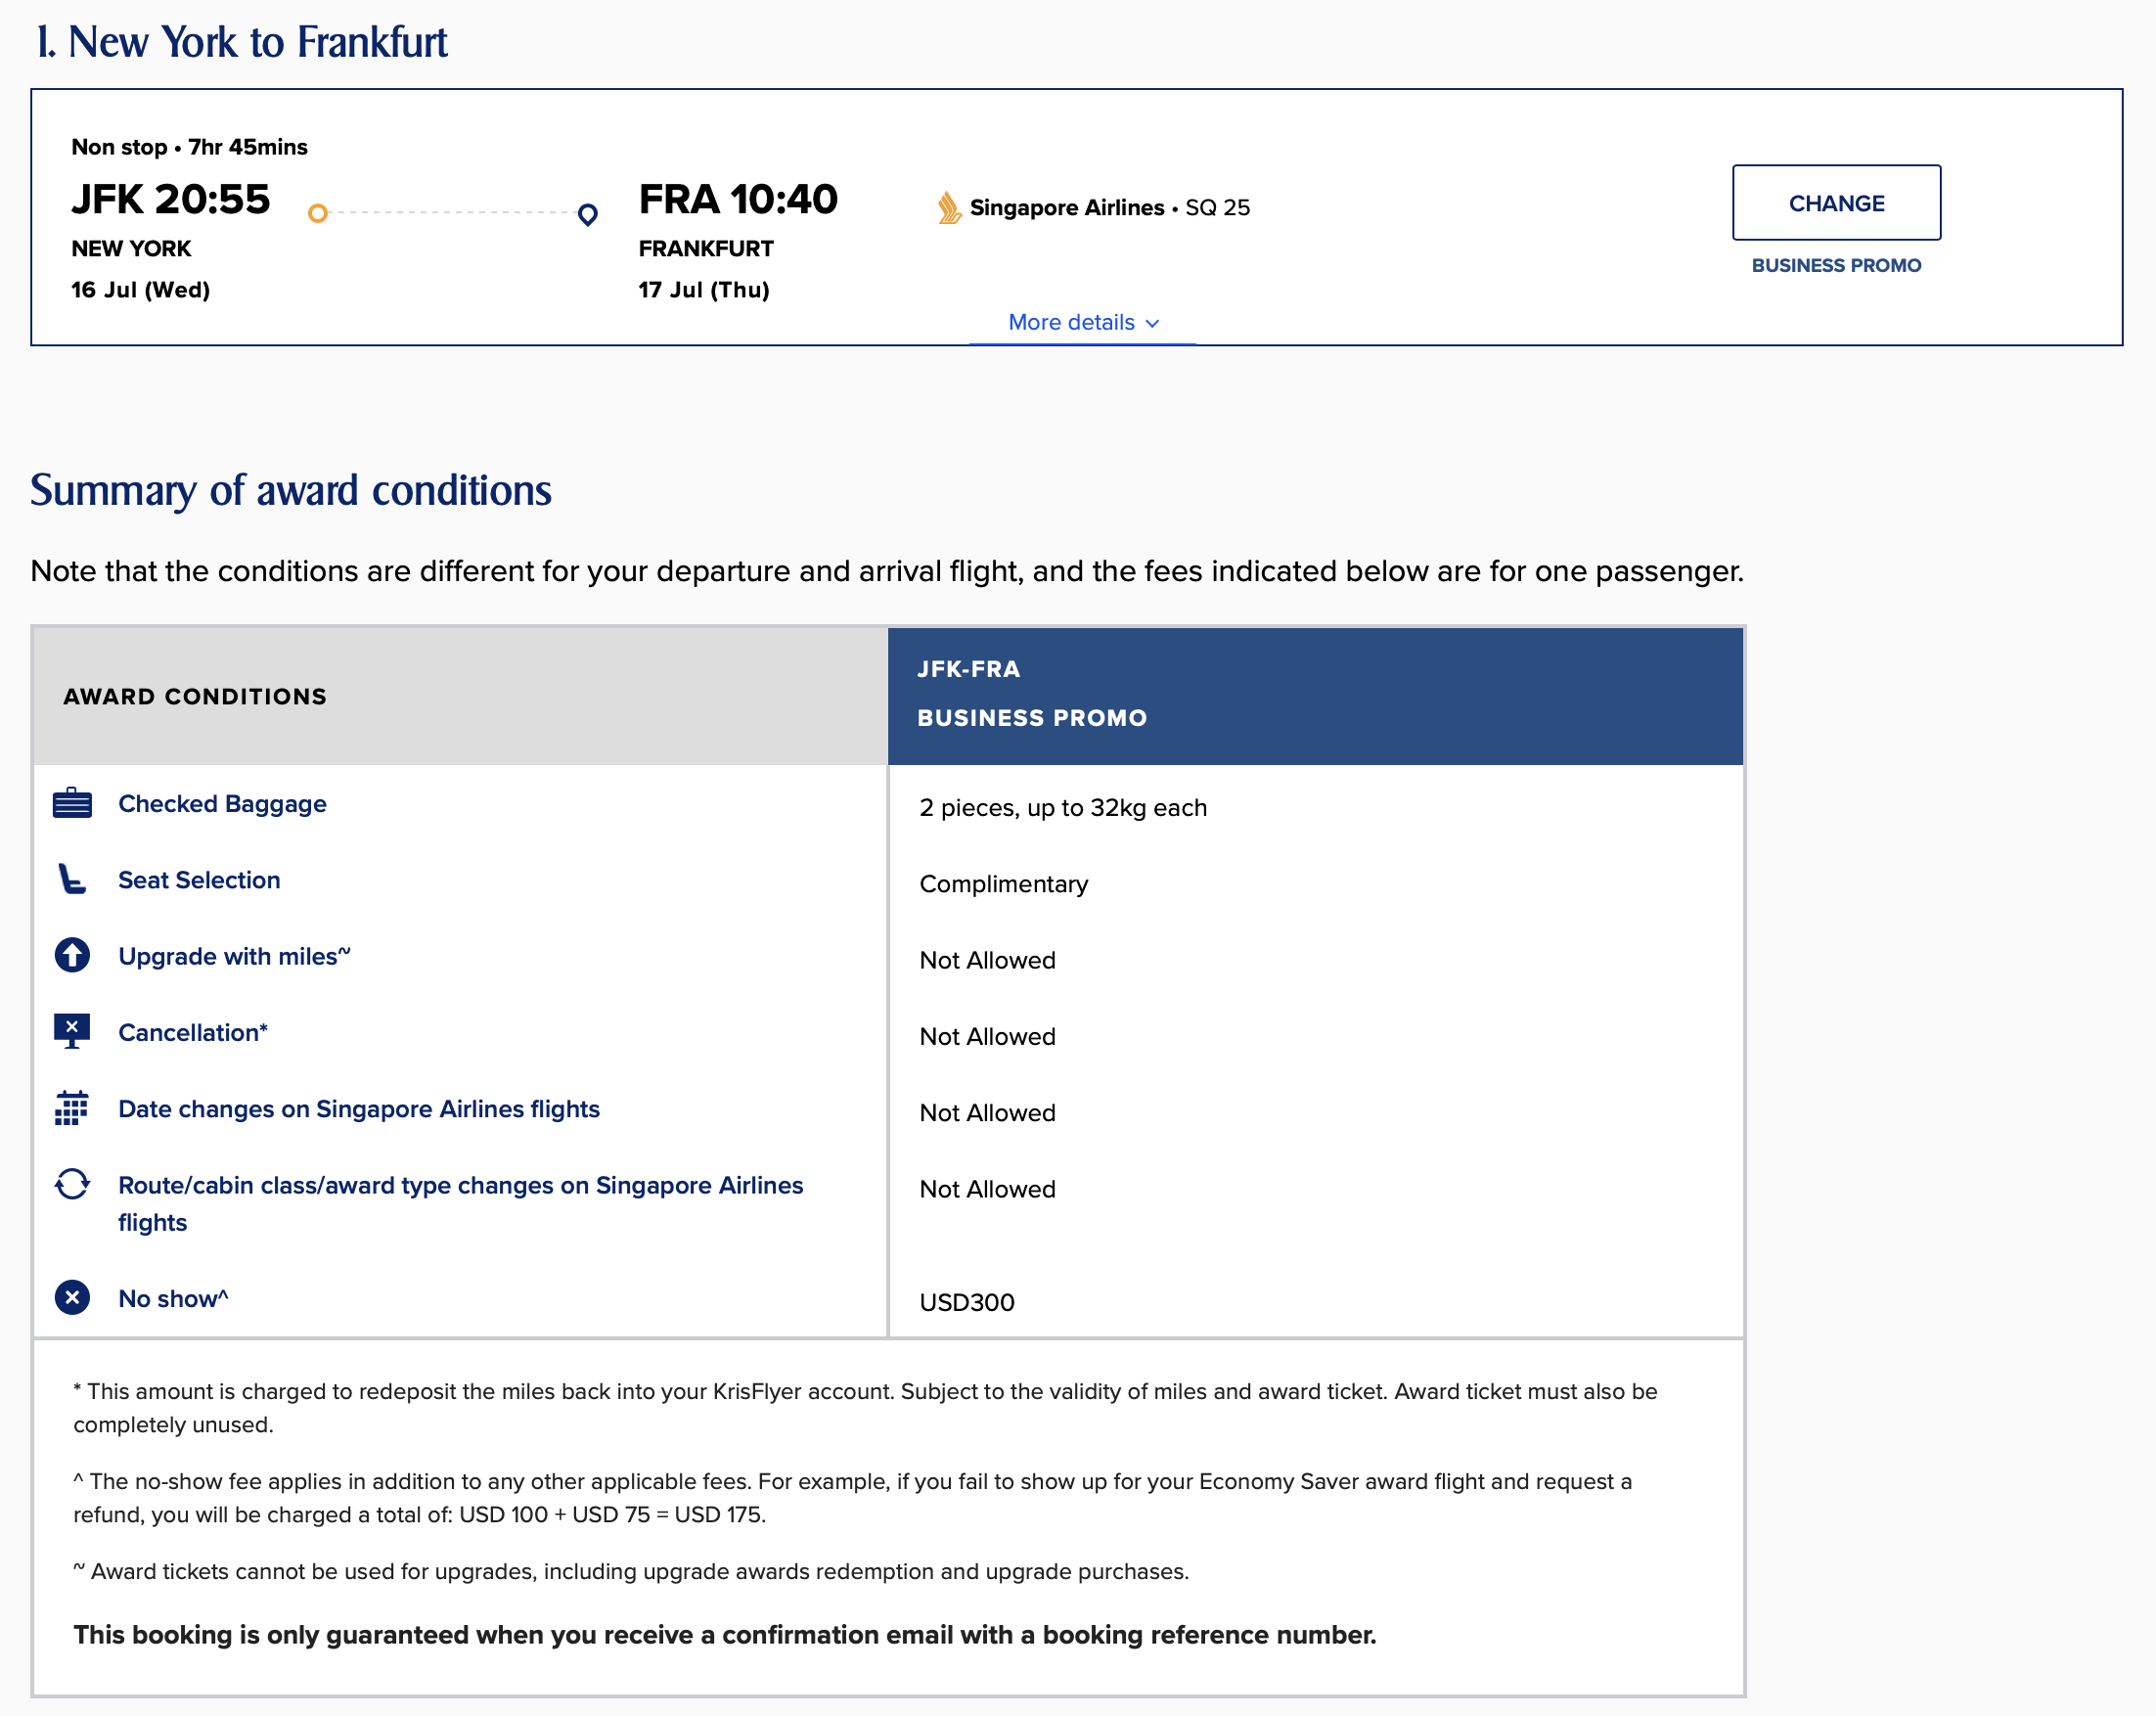
Task: Click Not Allowed in the Cancellation row
Action: click(x=987, y=1036)
